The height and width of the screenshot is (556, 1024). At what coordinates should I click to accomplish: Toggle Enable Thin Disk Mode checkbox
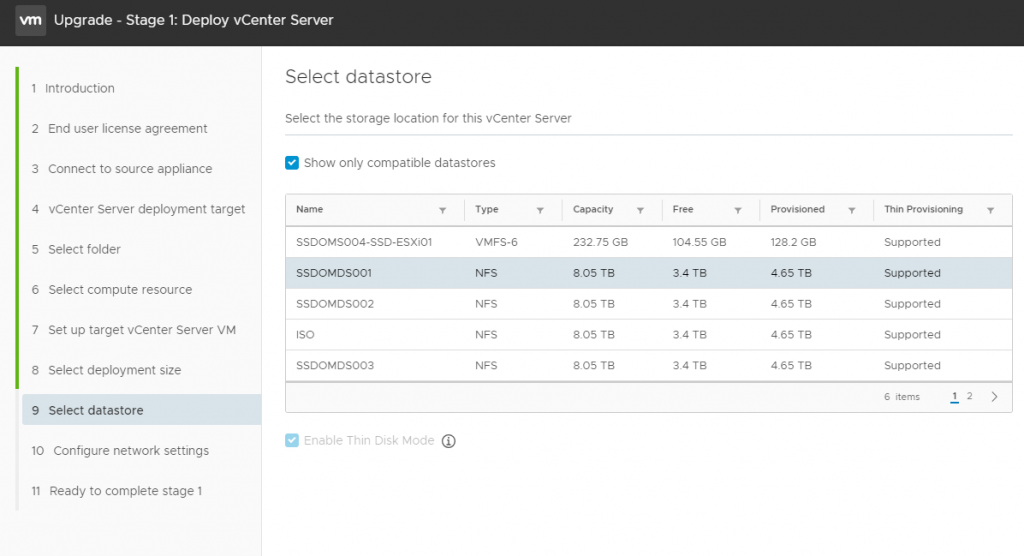point(292,440)
